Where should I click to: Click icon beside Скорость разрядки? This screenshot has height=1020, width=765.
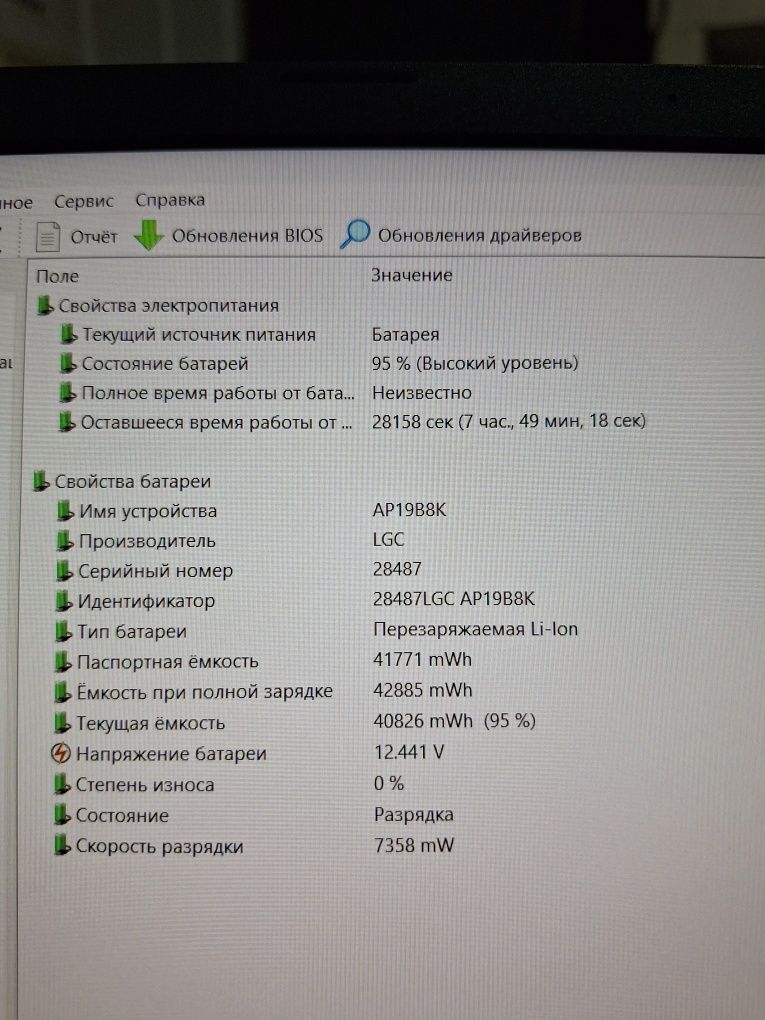(x=62, y=846)
